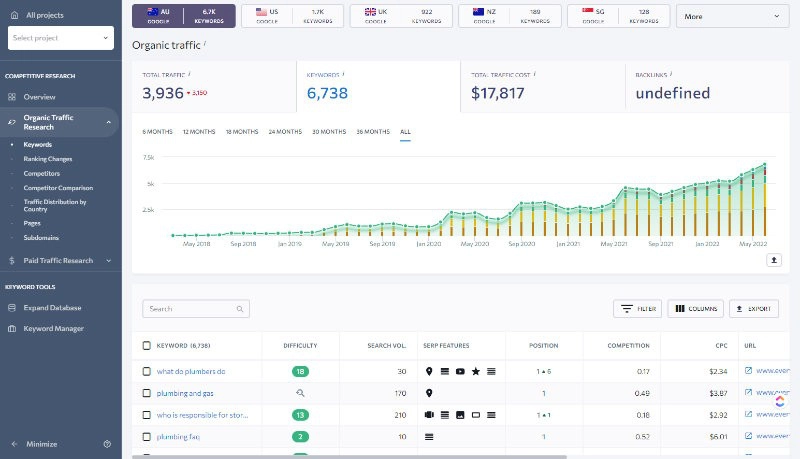
Task: Open Competitor Comparison in sidebar
Action: tap(58, 188)
